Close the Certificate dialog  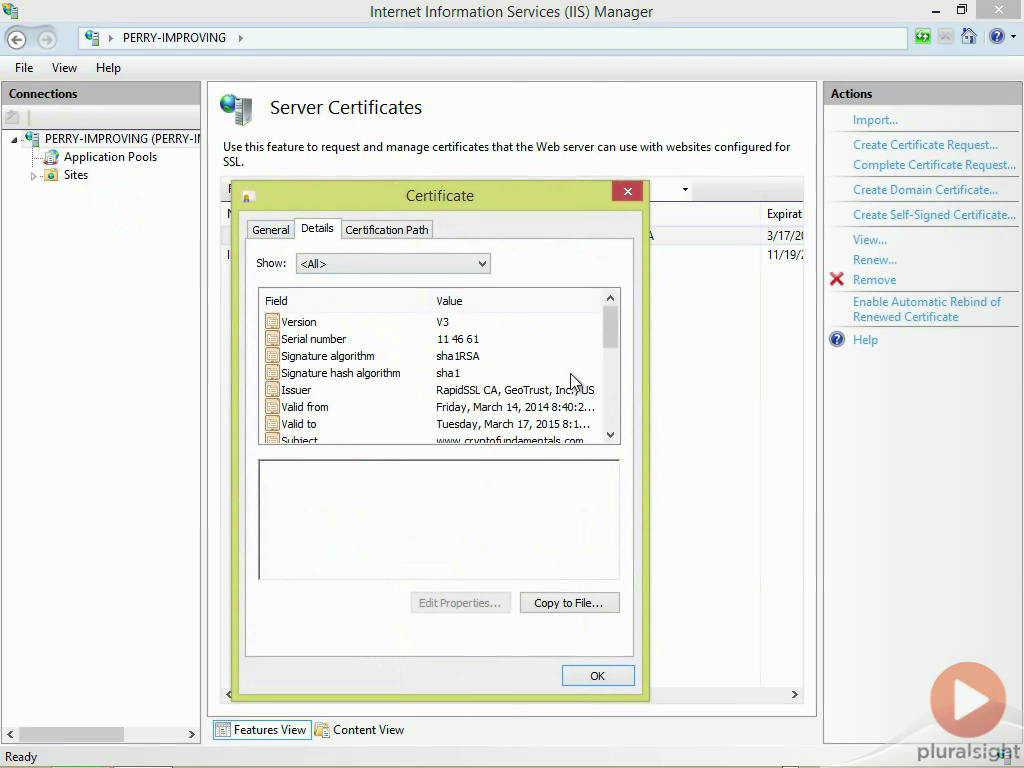[x=628, y=191]
